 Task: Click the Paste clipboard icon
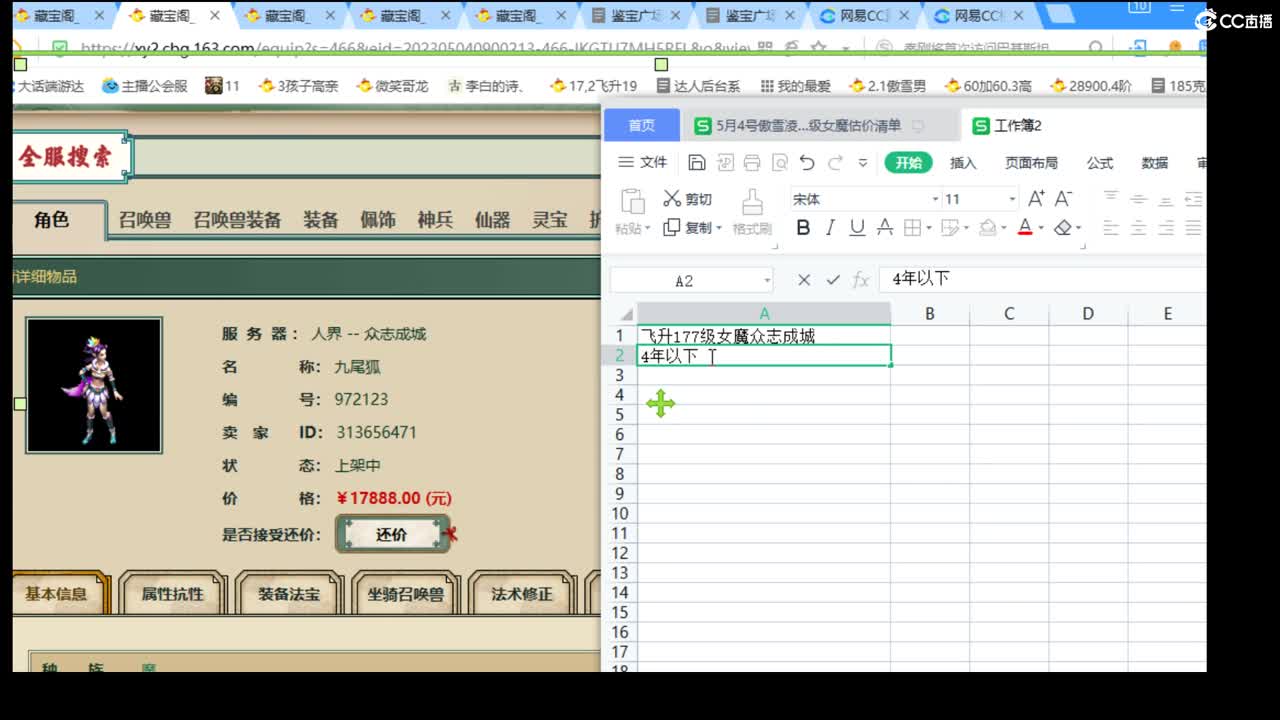[x=632, y=201]
